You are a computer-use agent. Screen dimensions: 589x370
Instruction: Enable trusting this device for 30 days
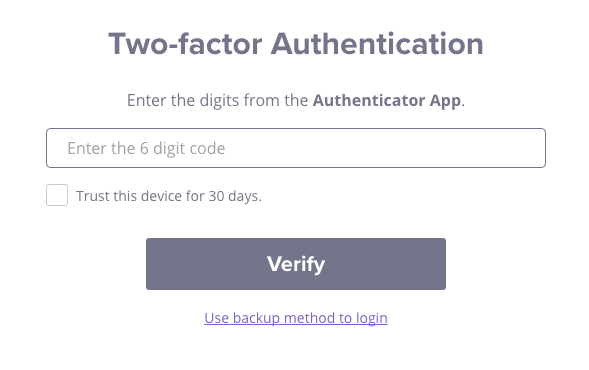pos(57,195)
